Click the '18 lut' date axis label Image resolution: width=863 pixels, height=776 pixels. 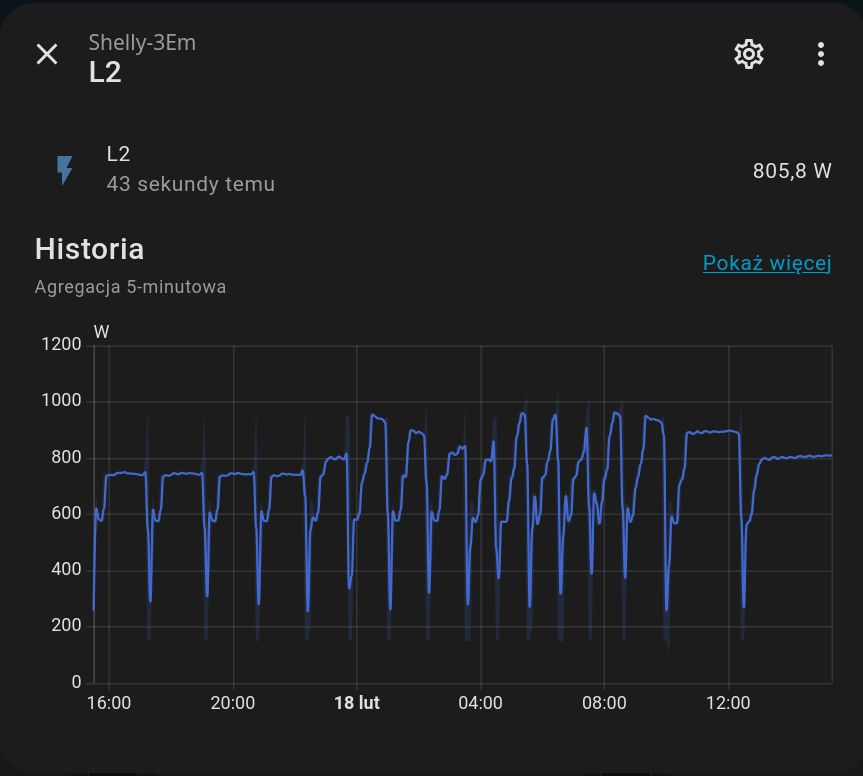[x=357, y=703]
